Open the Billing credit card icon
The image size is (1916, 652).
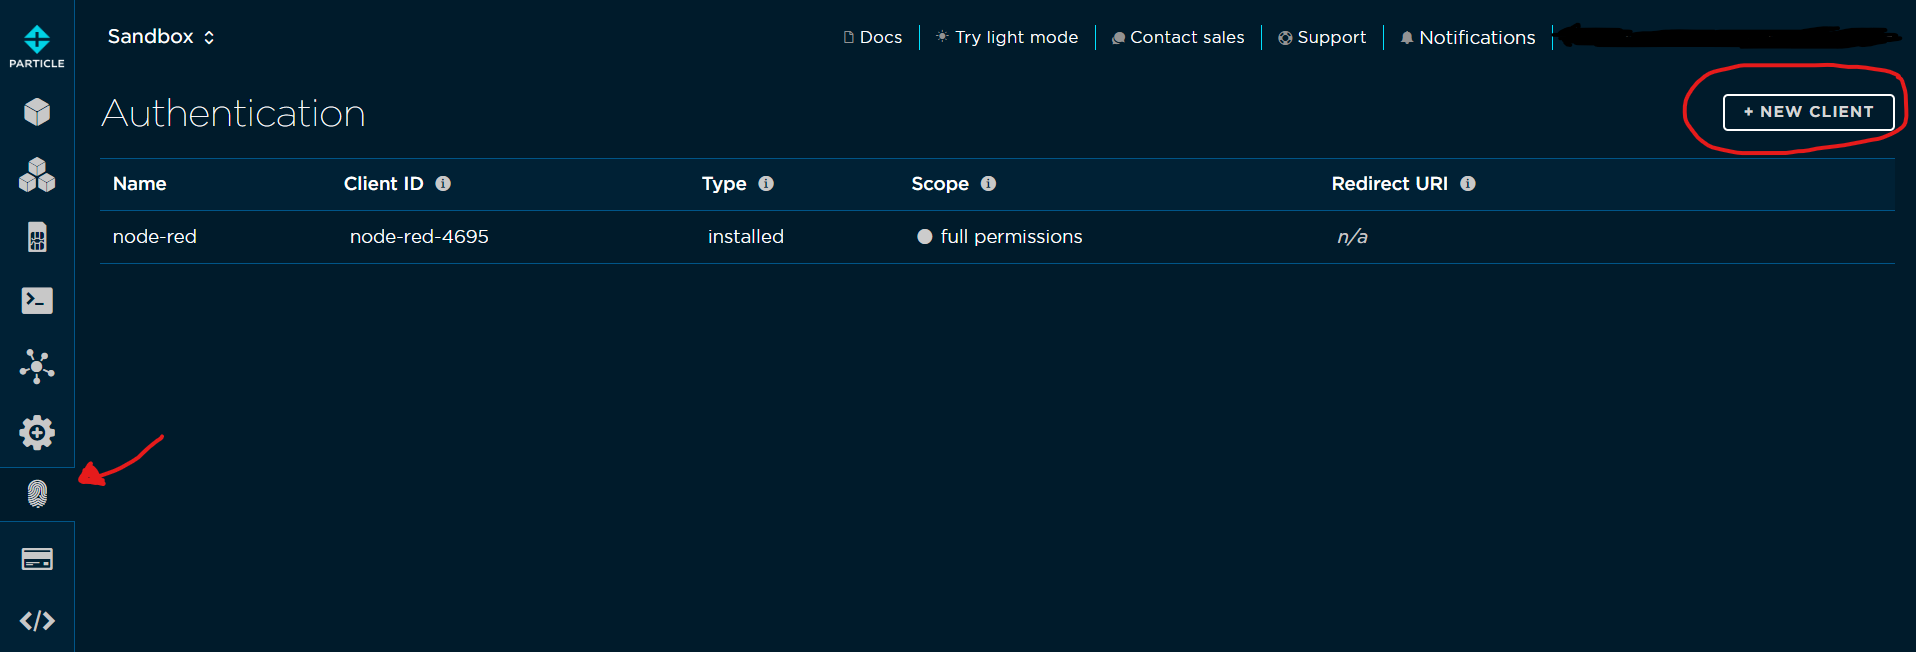[37, 559]
